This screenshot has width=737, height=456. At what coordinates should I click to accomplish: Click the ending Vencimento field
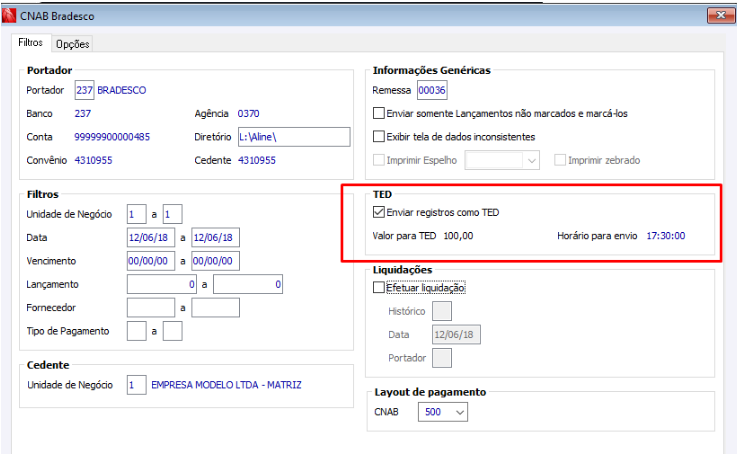[215, 261]
